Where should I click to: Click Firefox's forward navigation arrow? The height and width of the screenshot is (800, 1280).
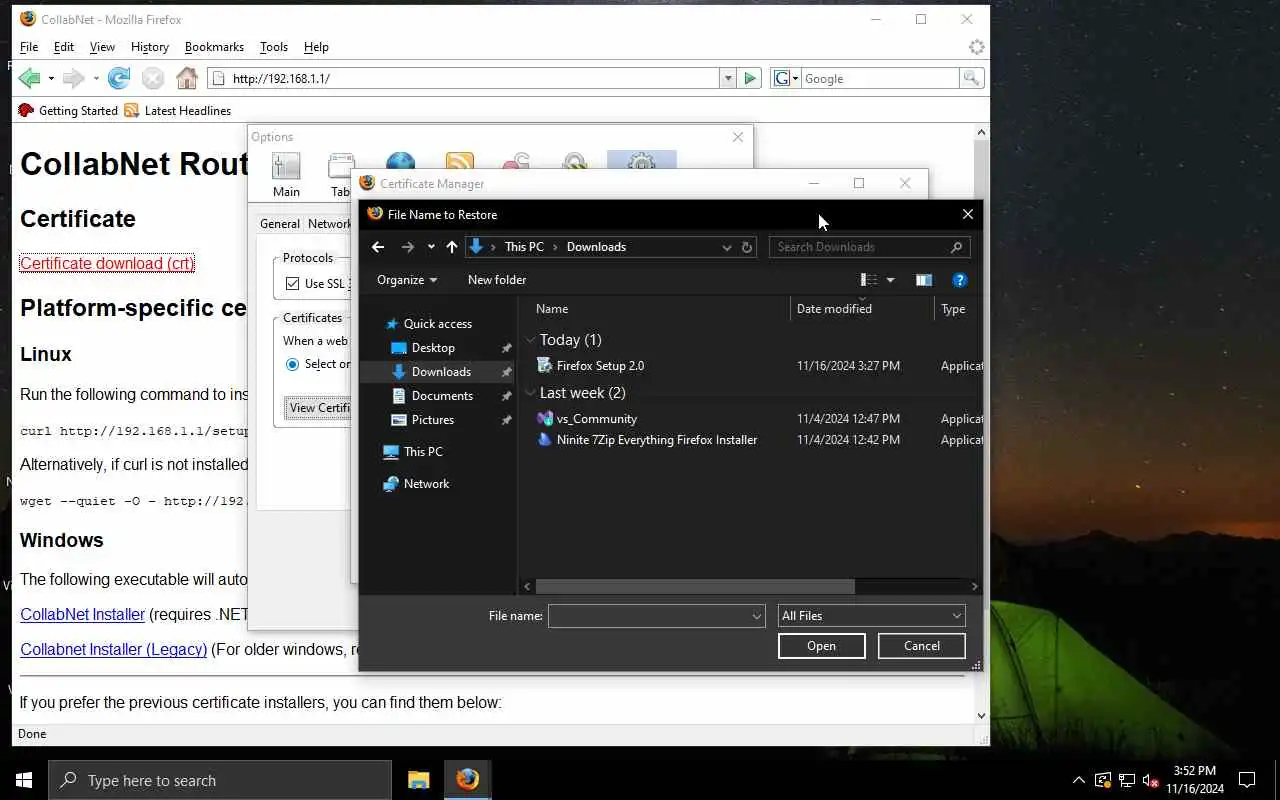(73, 78)
